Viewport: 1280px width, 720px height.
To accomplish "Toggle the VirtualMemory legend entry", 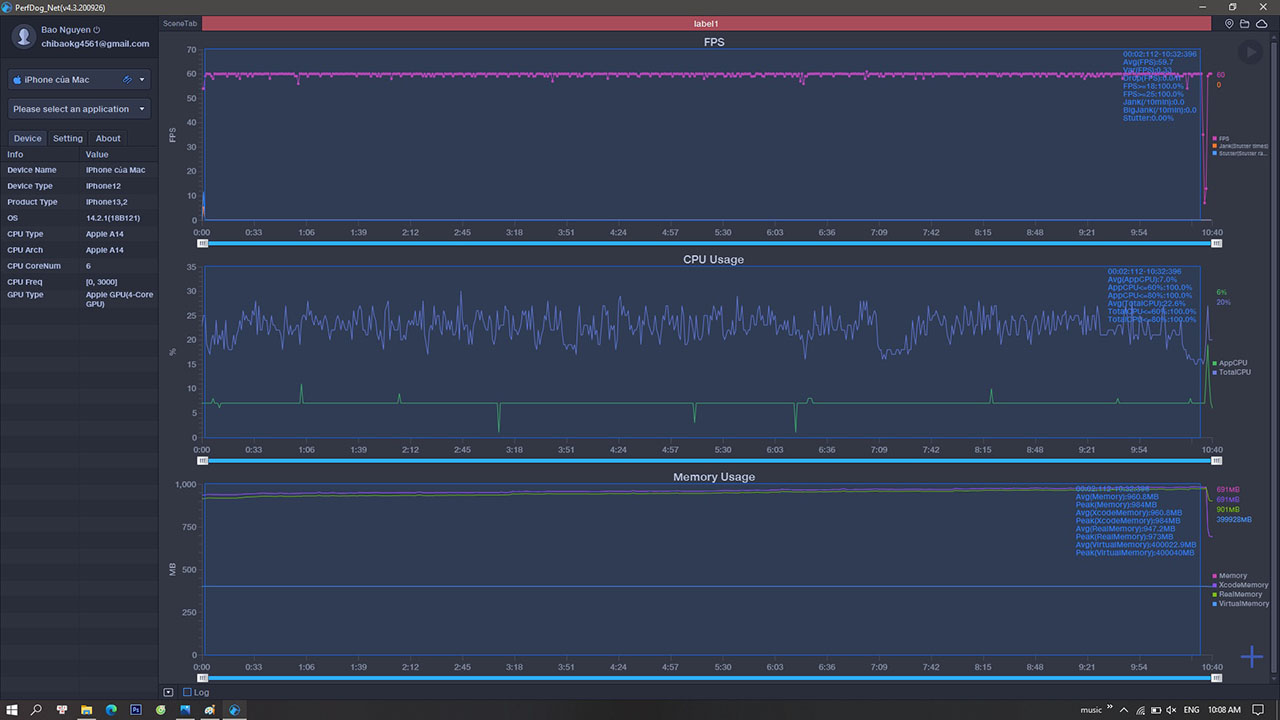I will point(1241,603).
